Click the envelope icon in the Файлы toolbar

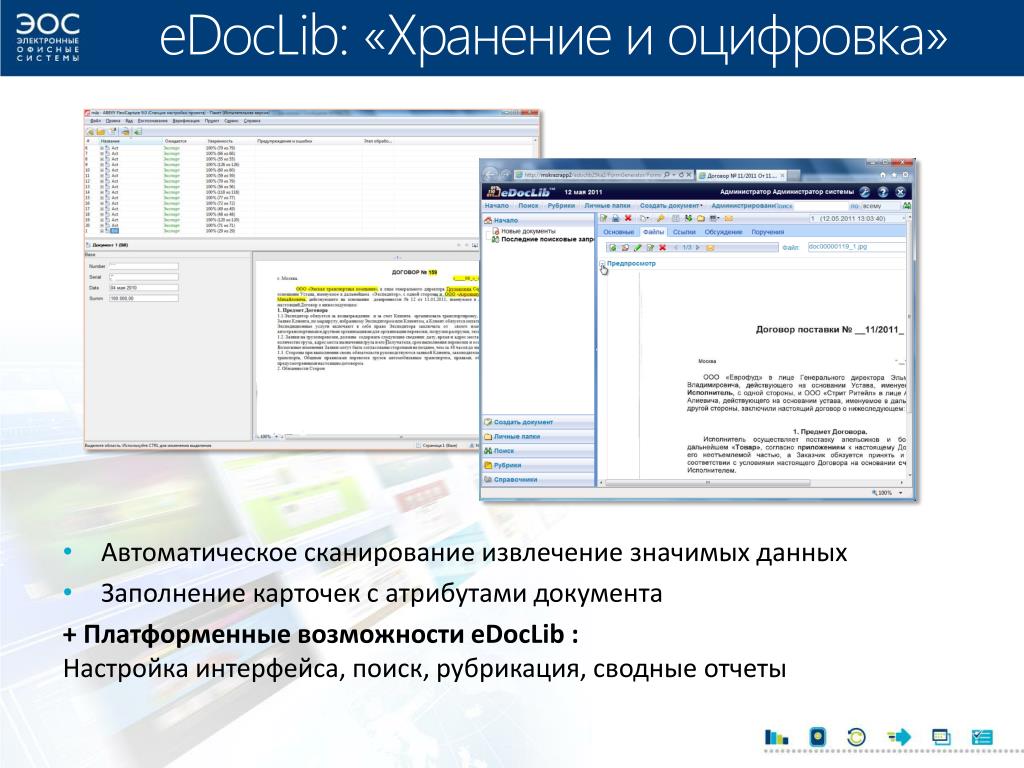pos(710,247)
